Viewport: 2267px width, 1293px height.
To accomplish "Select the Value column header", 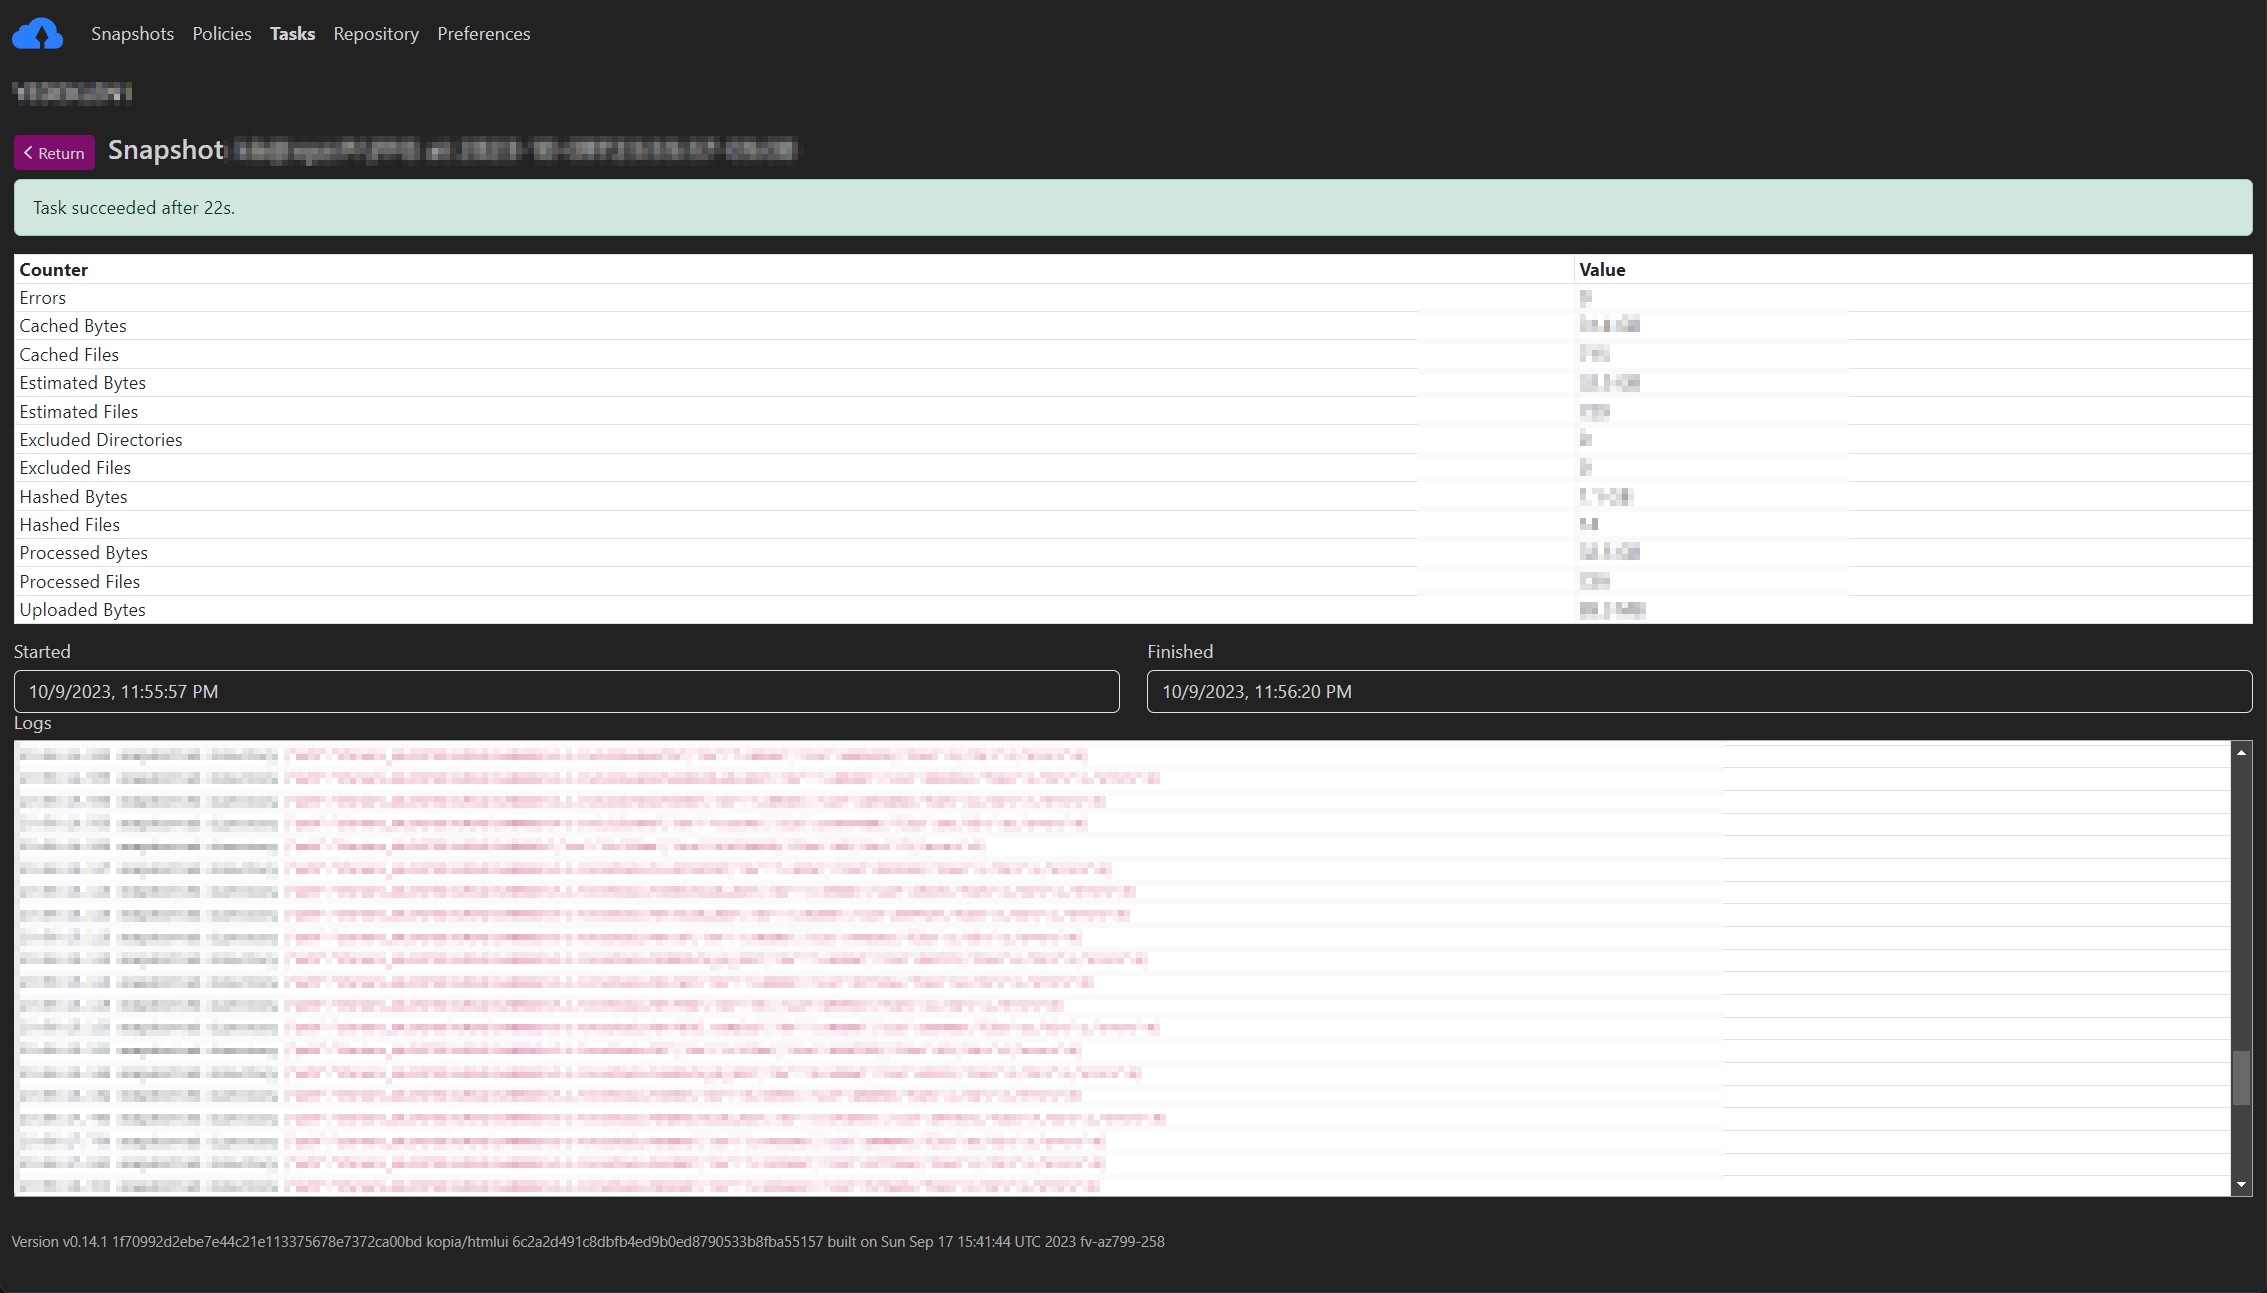I will coord(1601,269).
